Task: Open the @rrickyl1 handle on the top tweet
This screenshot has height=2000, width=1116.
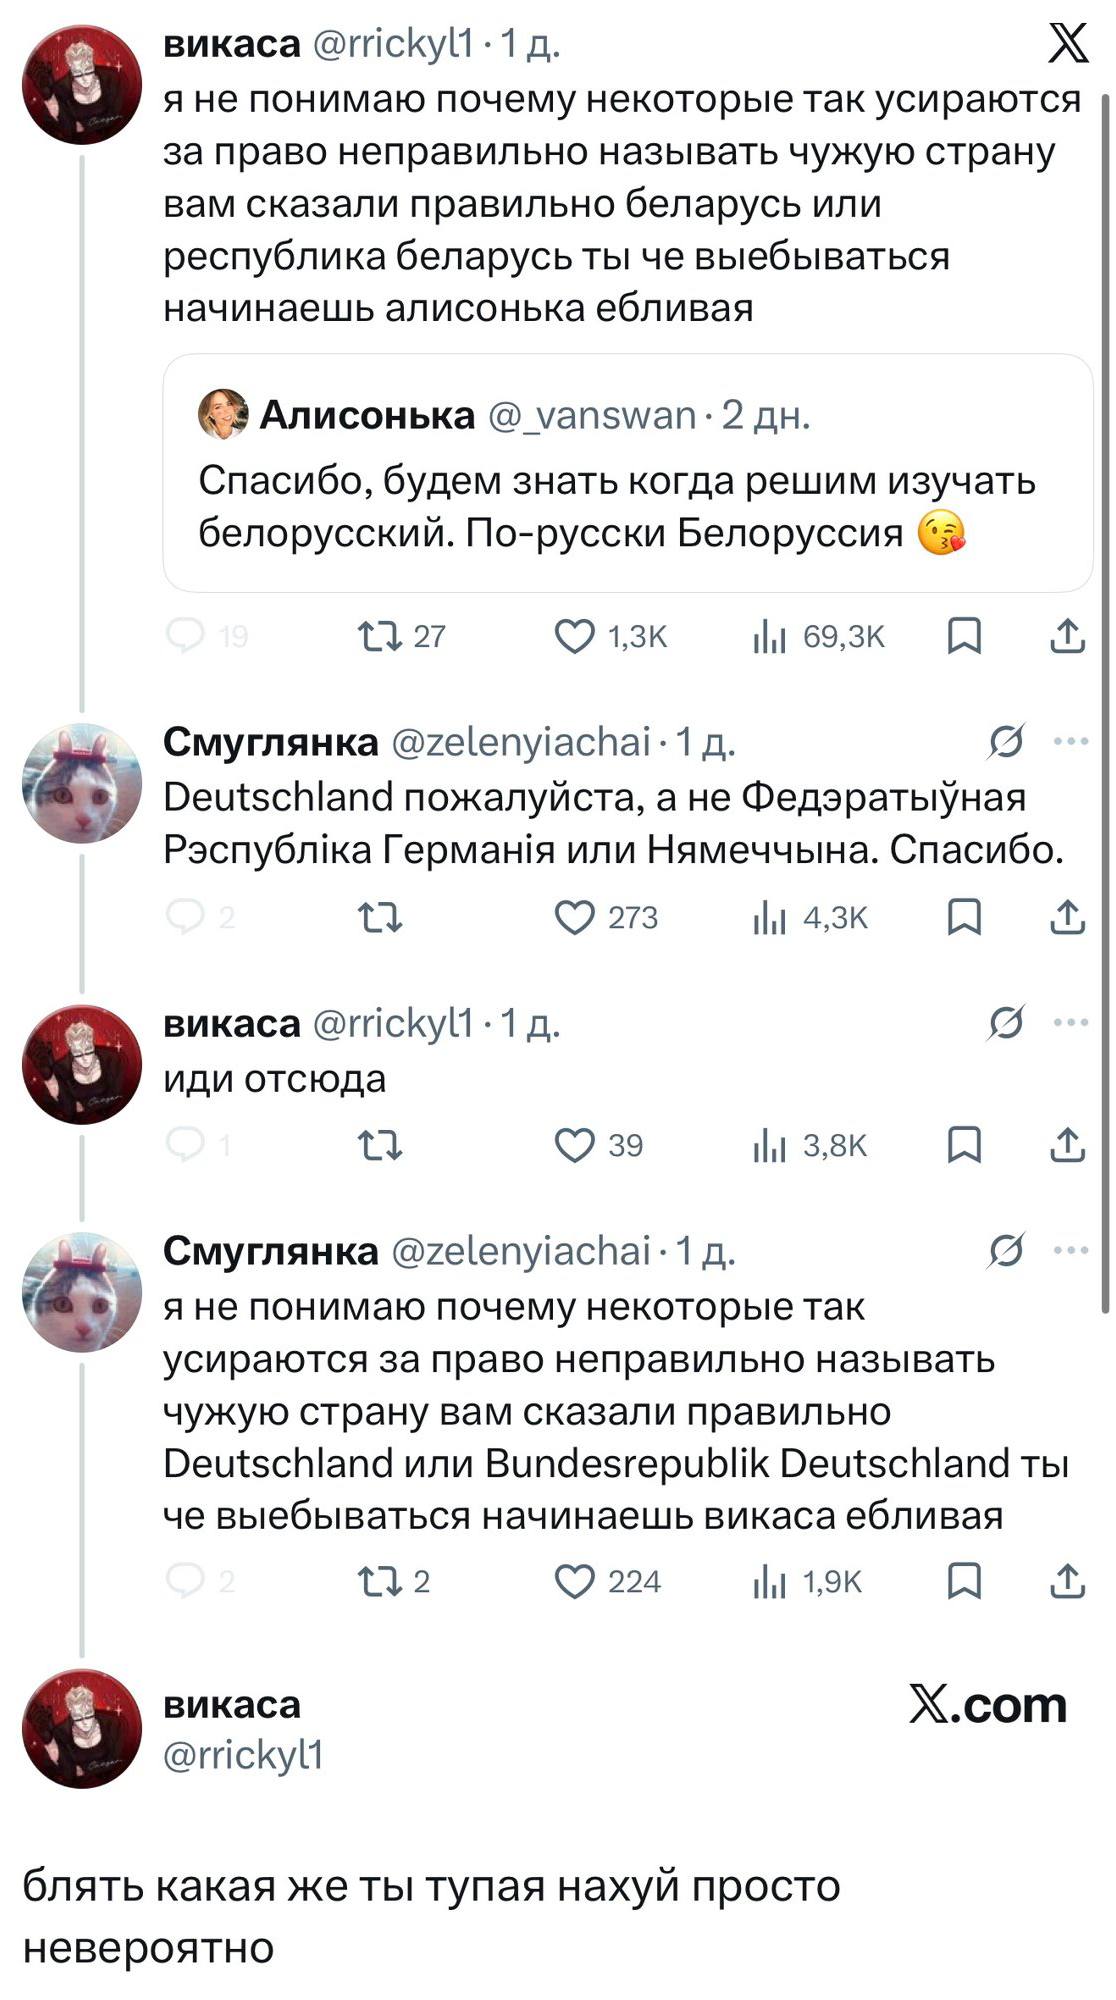Action: (393, 44)
